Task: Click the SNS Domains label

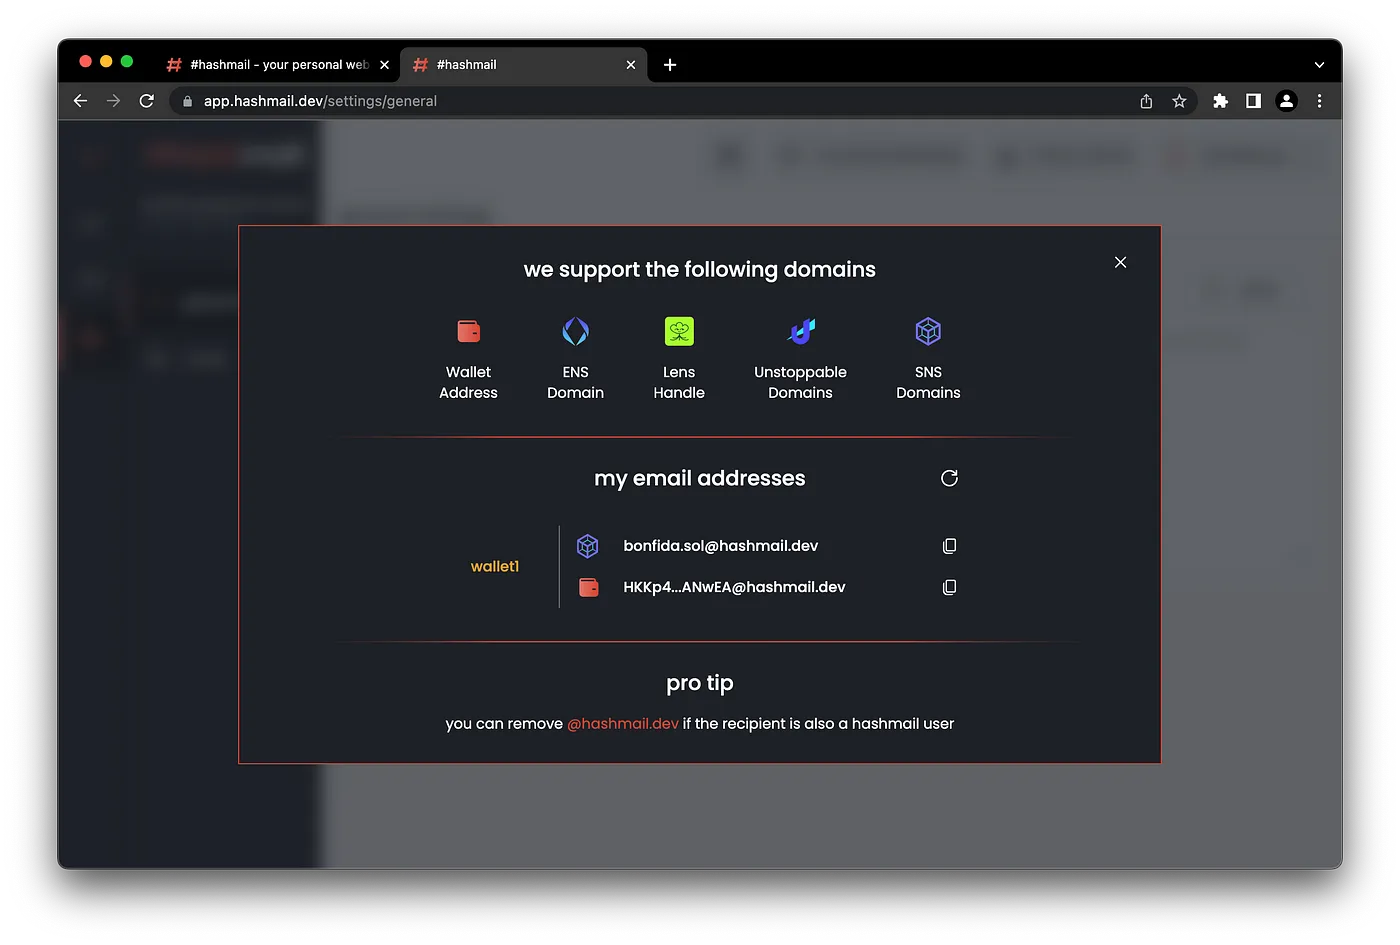Action: tap(928, 382)
